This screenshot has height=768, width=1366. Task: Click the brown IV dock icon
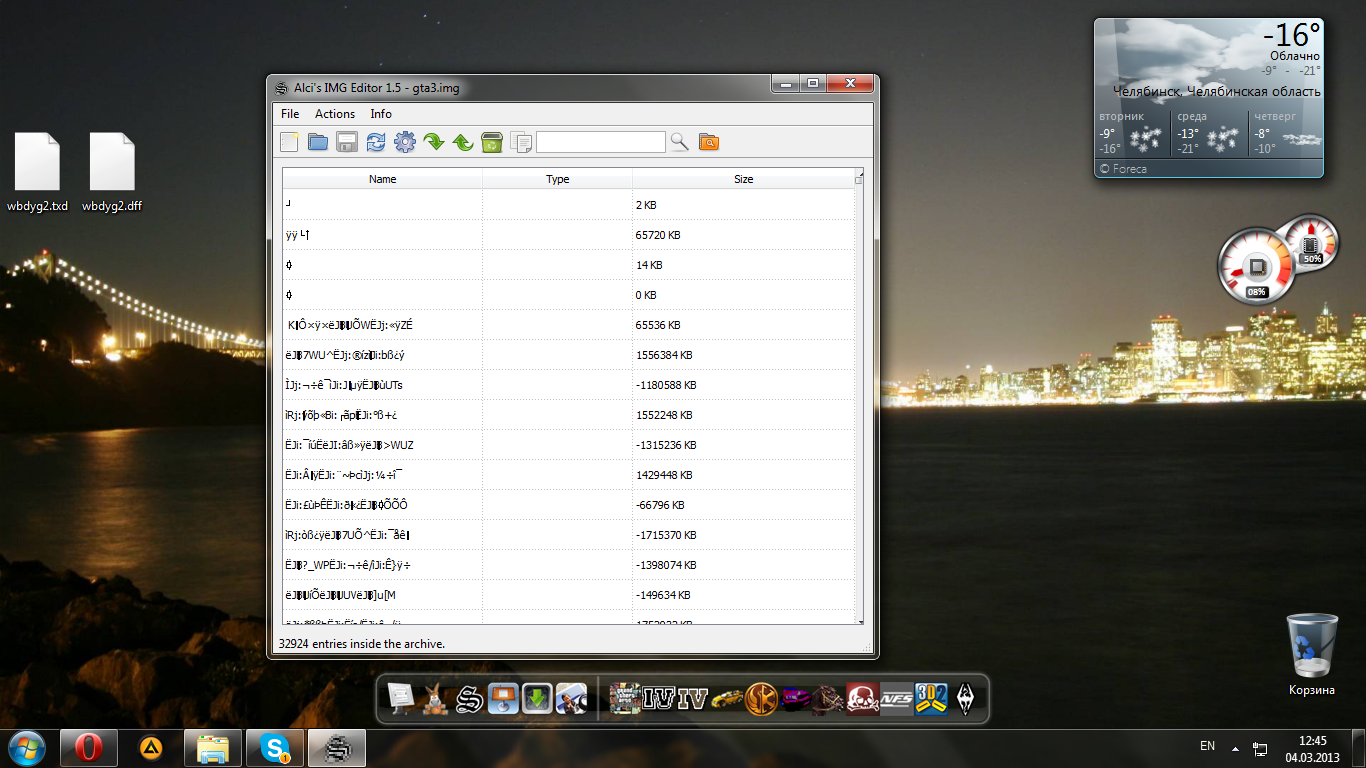pyautogui.click(x=693, y=698)
